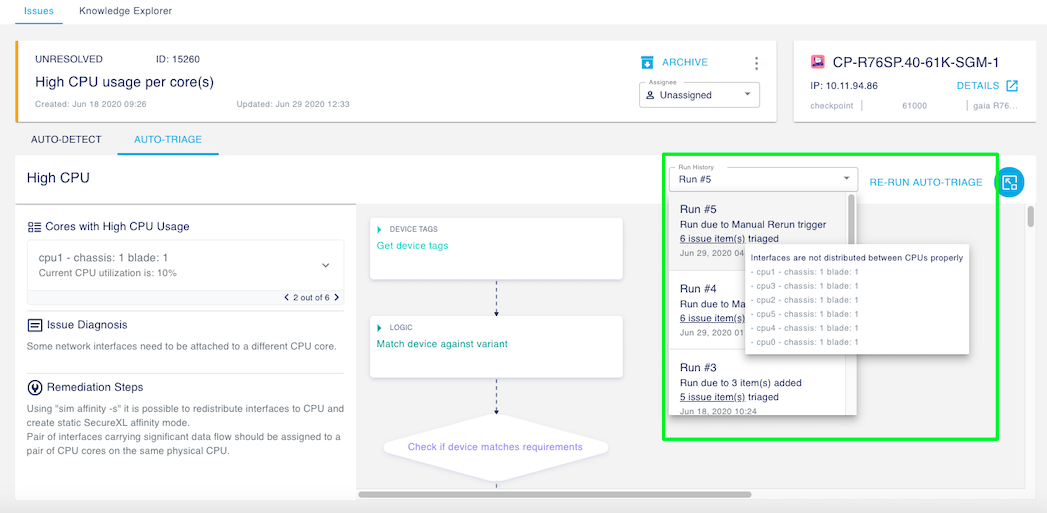Click the device icon beside CP-R76SP.40-61K-SGM-1
The height and width of the screenshot is (513, 1047).
[818, 62]
